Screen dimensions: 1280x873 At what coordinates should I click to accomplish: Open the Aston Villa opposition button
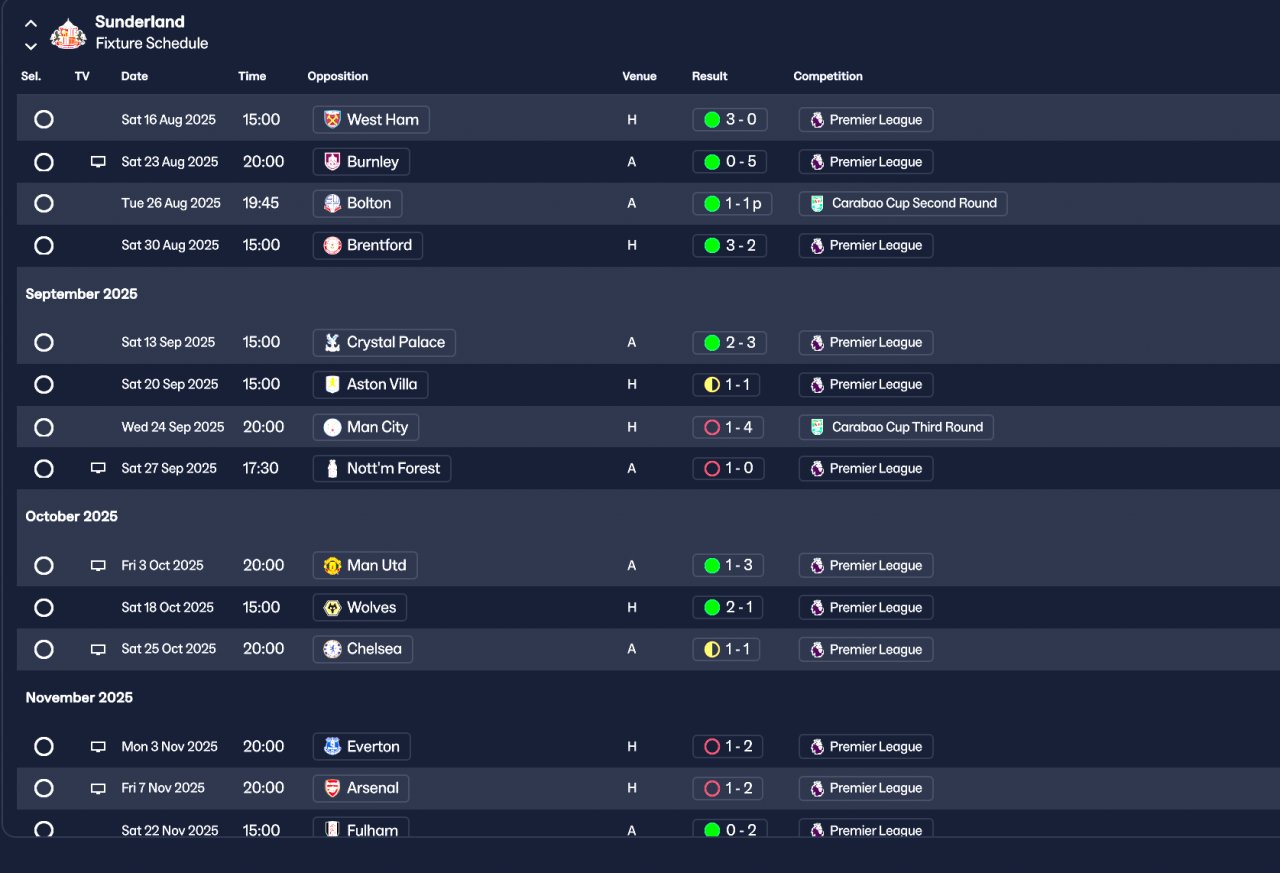[x=371, y=384]
